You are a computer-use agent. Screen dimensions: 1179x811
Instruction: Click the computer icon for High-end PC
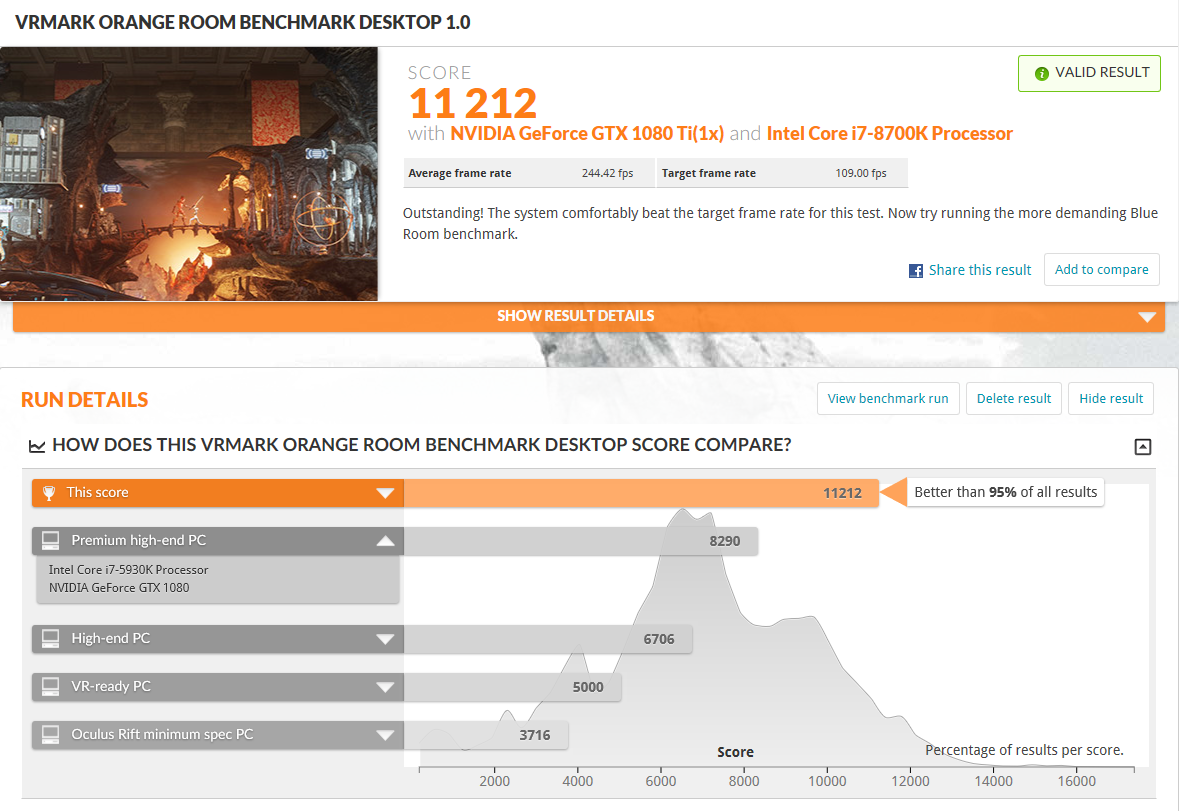pyautogui.click(x=50, y=639)
